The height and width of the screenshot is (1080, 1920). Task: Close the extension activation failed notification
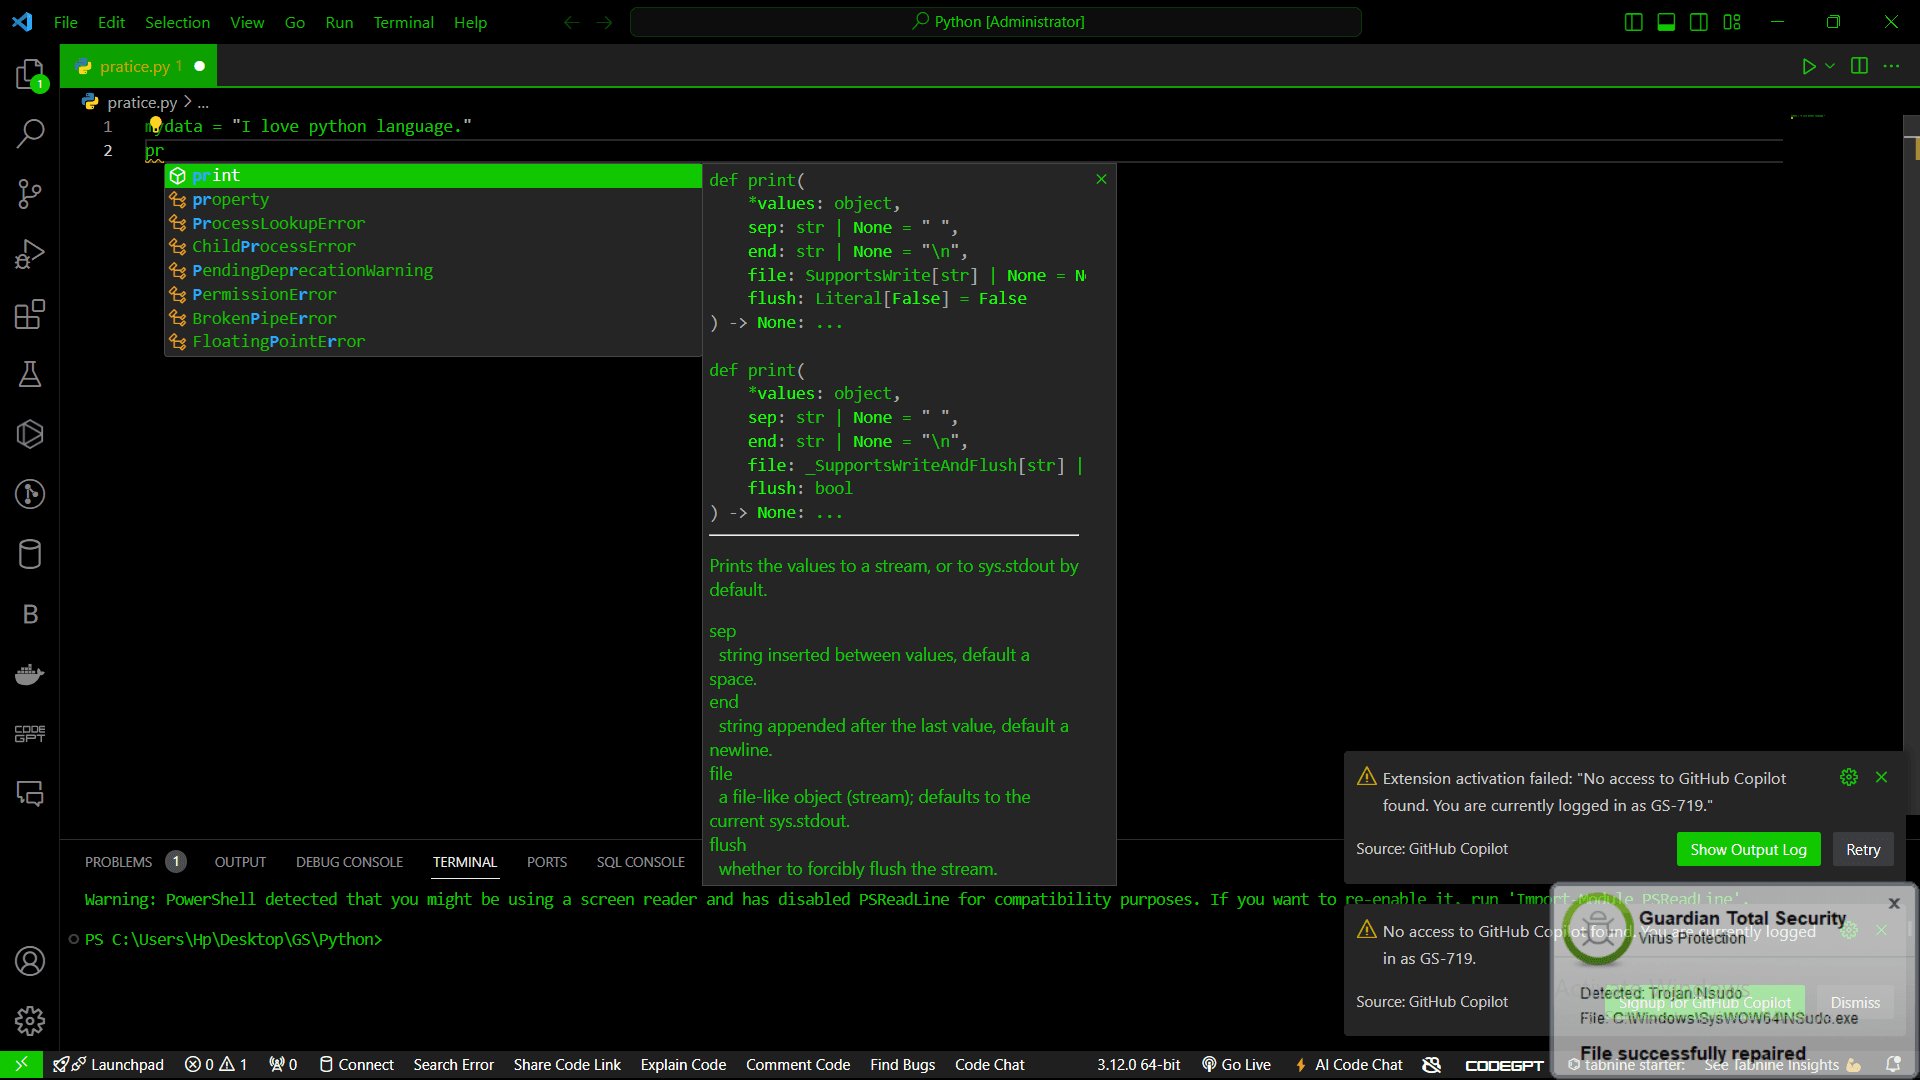1881,777
